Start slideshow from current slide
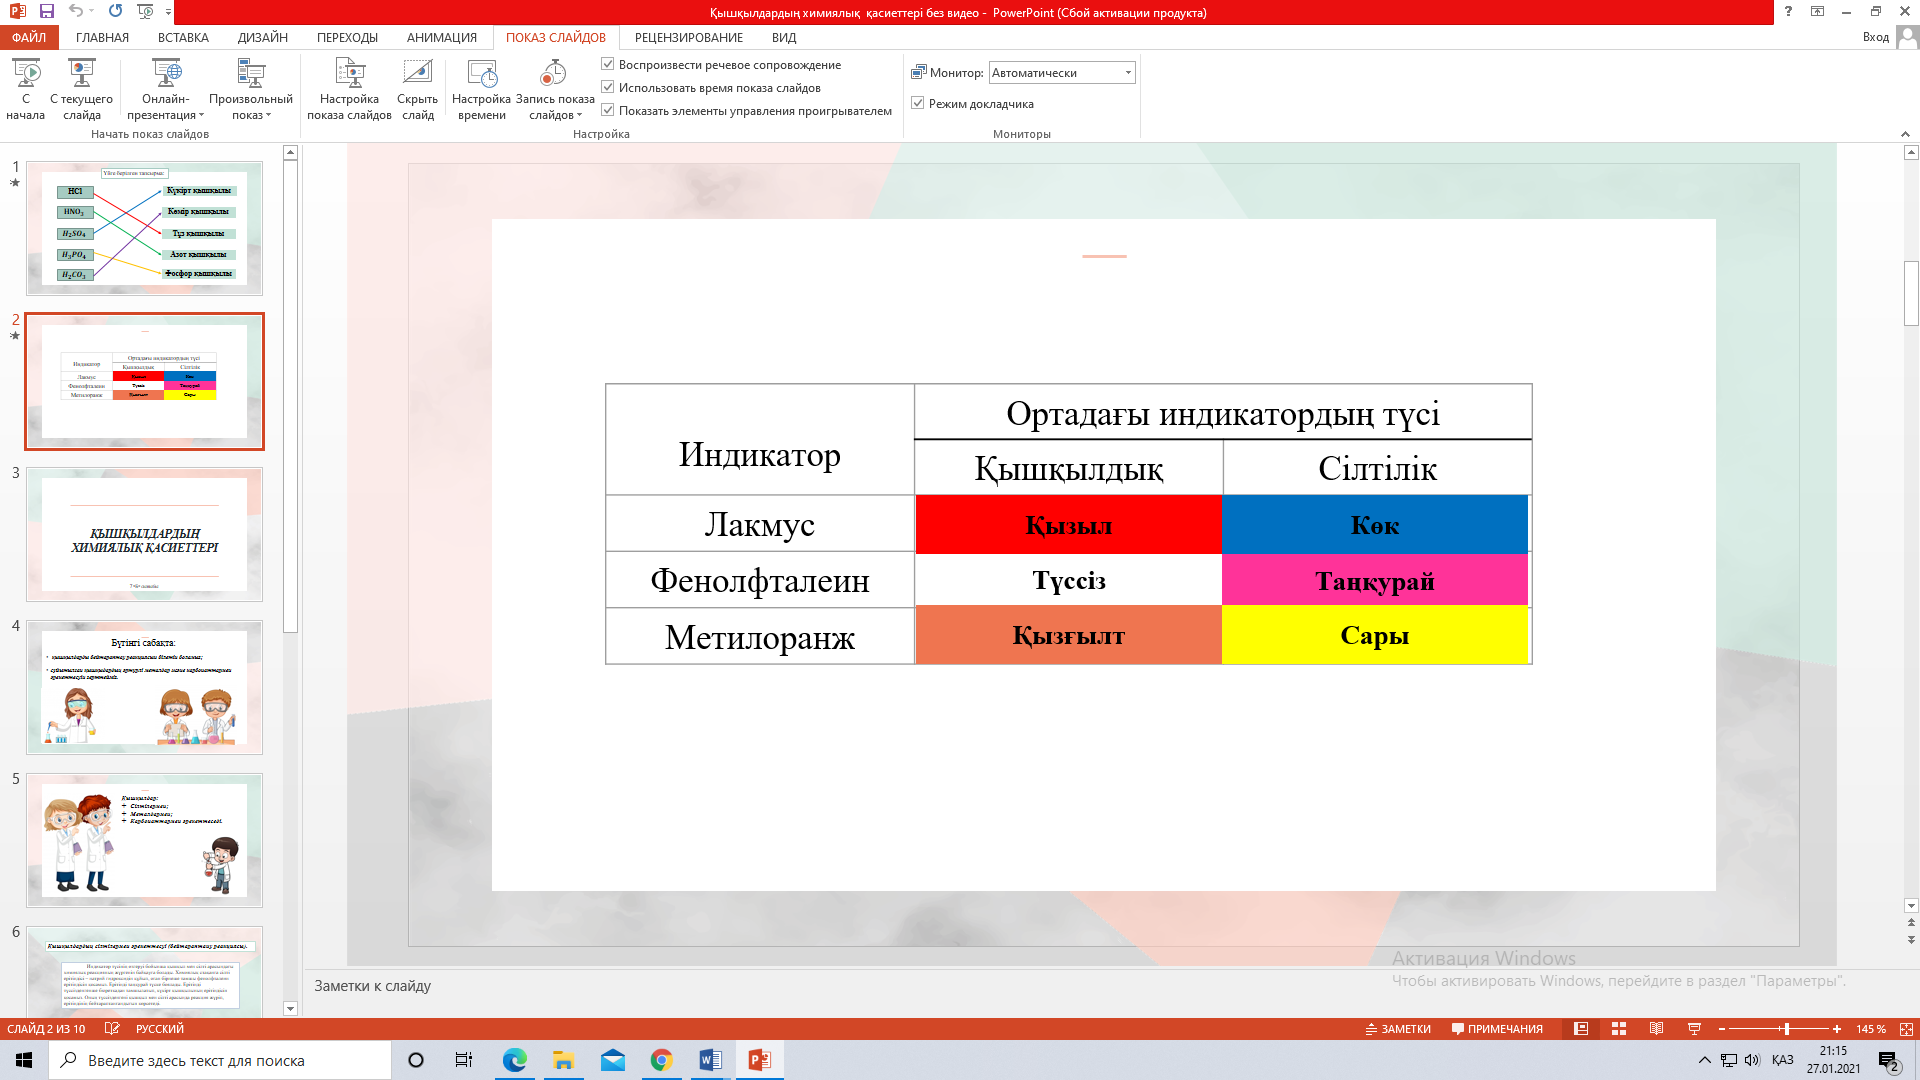 click(81, 73)
